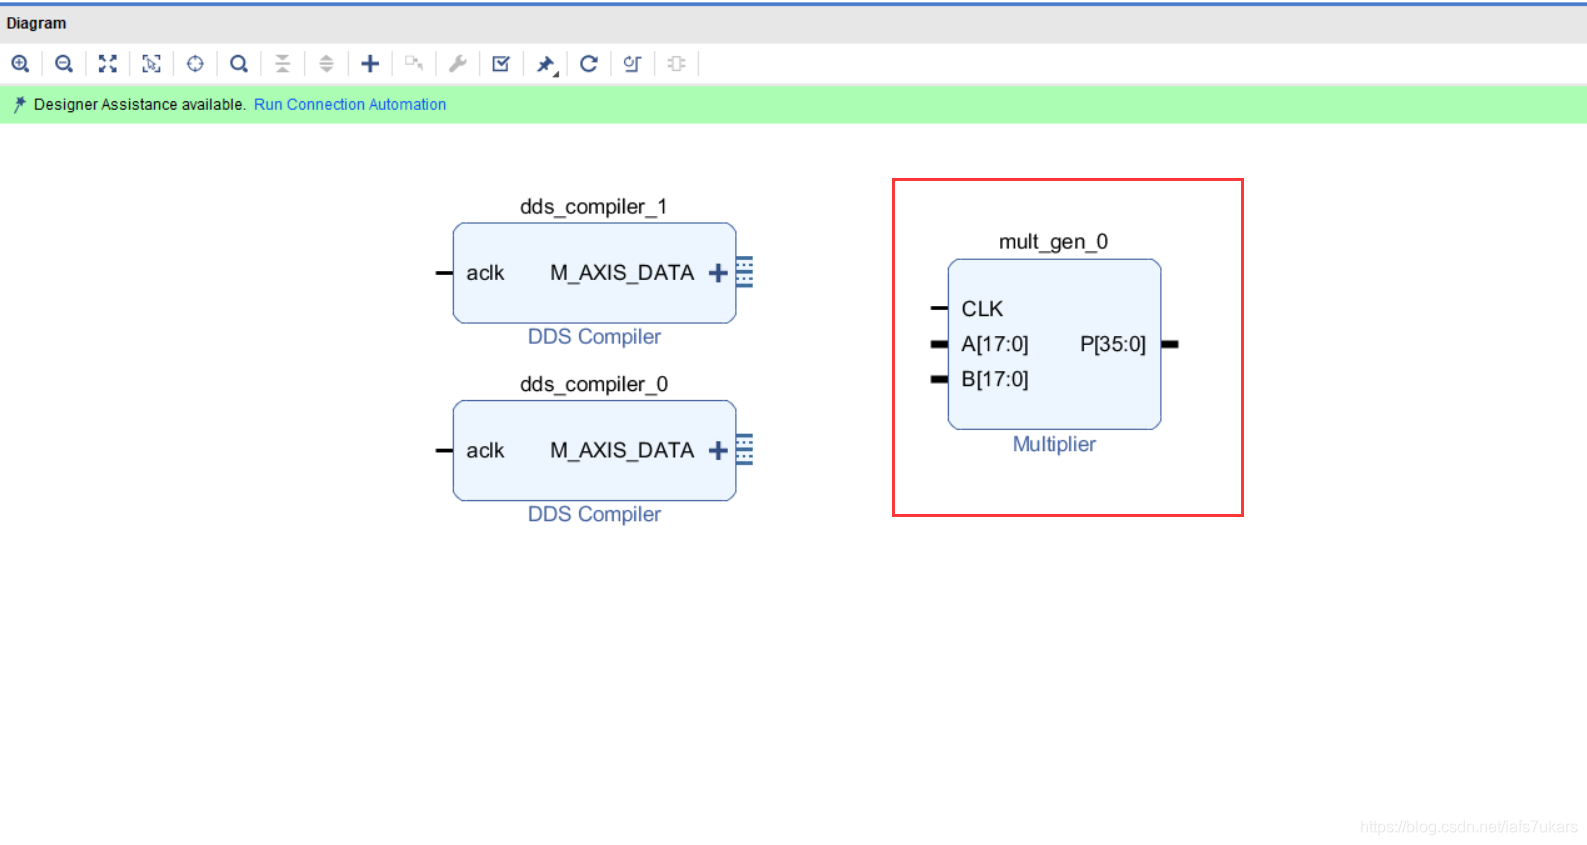The width and height of the screenshot is (1587, 845).
Task: Click the Designer Assistance wand icon
Action: click(19, 104)
